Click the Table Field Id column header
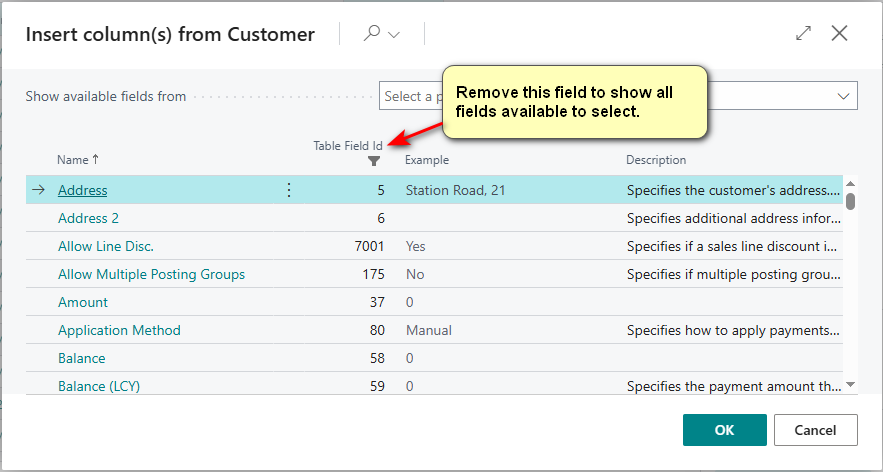Screen dimensions: 883x472 coord(347,146)
